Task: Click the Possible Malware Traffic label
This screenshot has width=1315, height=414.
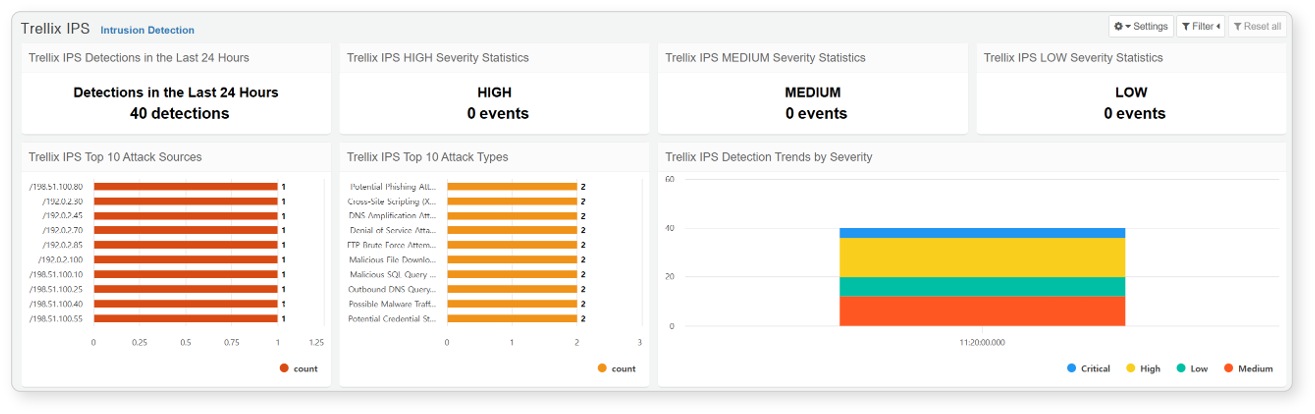Action: tap(393, 304)
